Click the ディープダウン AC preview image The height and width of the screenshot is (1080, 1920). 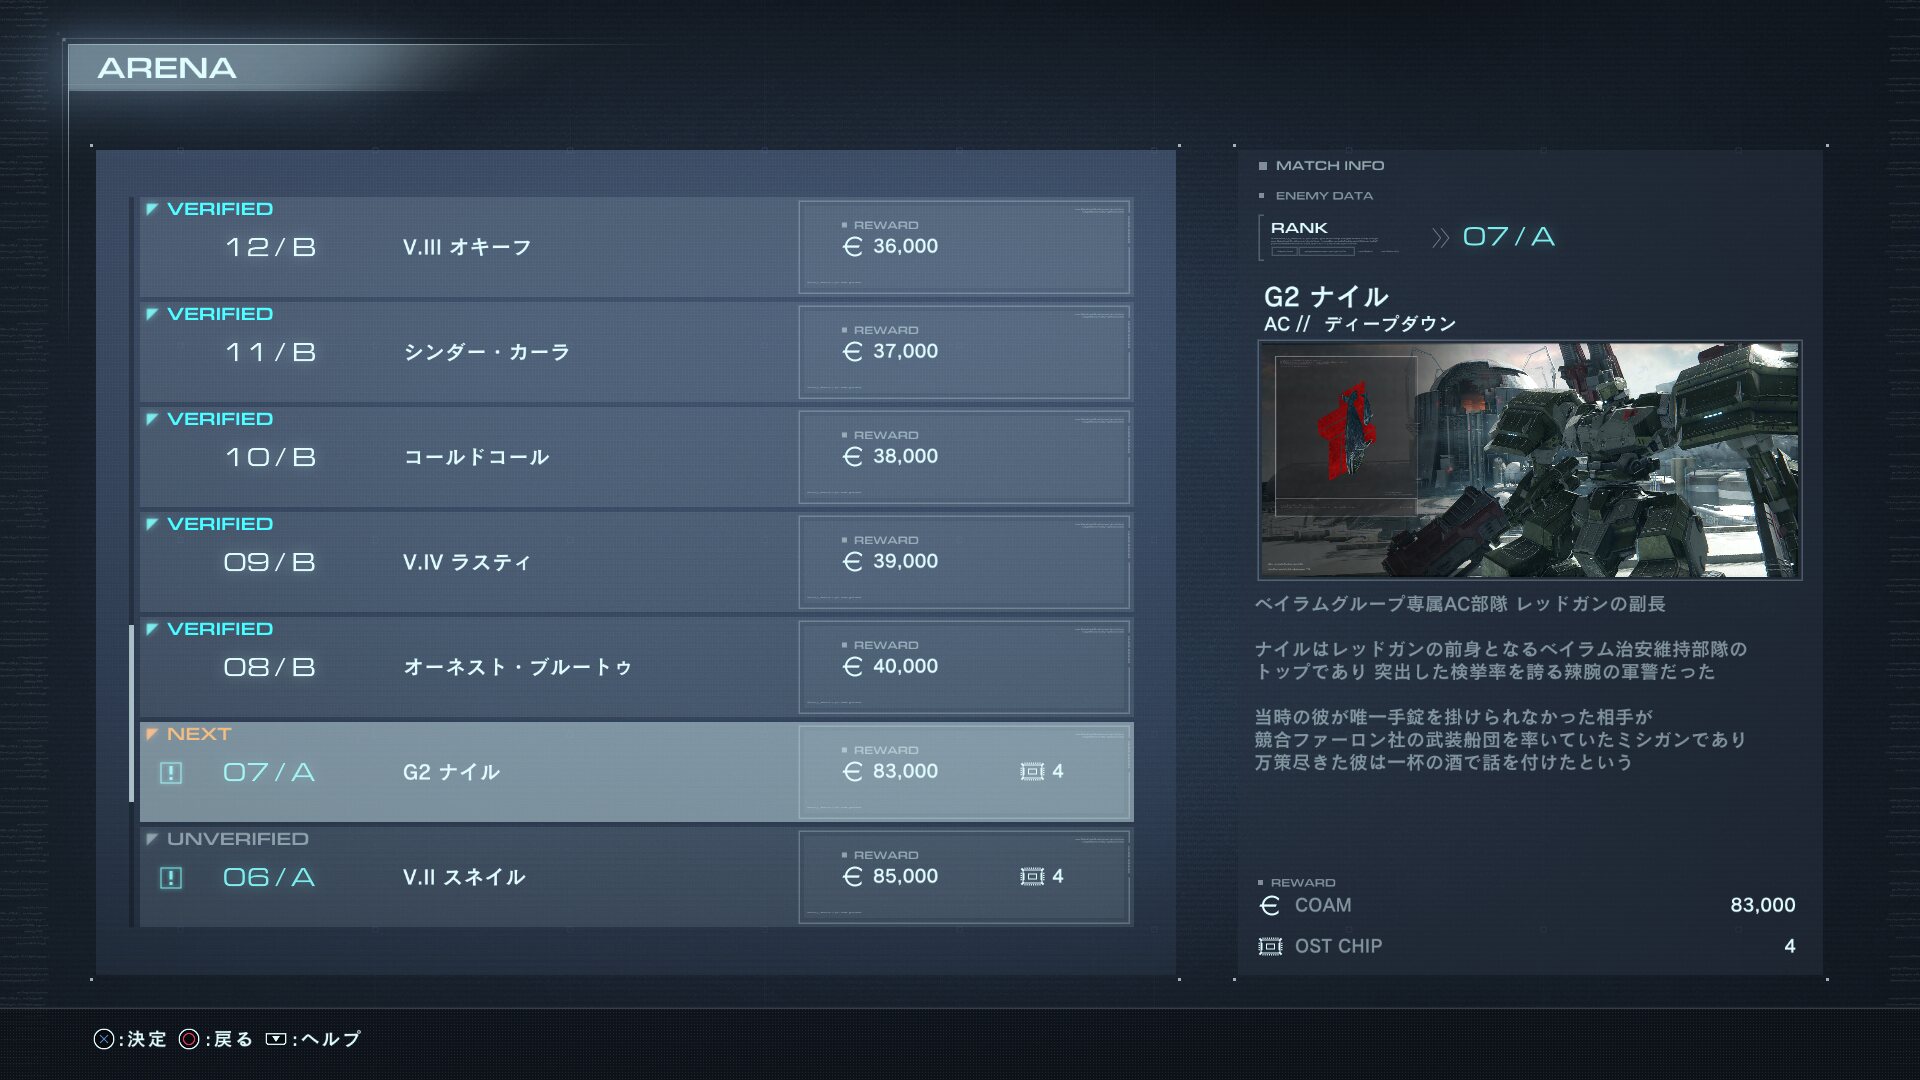click(x=1530, y=460)
